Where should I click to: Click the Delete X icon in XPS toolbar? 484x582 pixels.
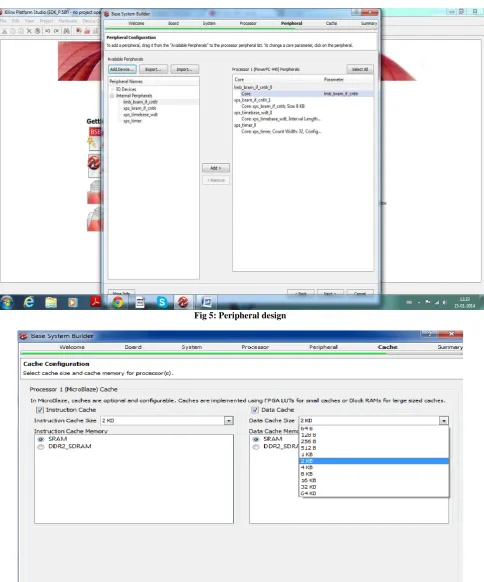coord(29,31)
